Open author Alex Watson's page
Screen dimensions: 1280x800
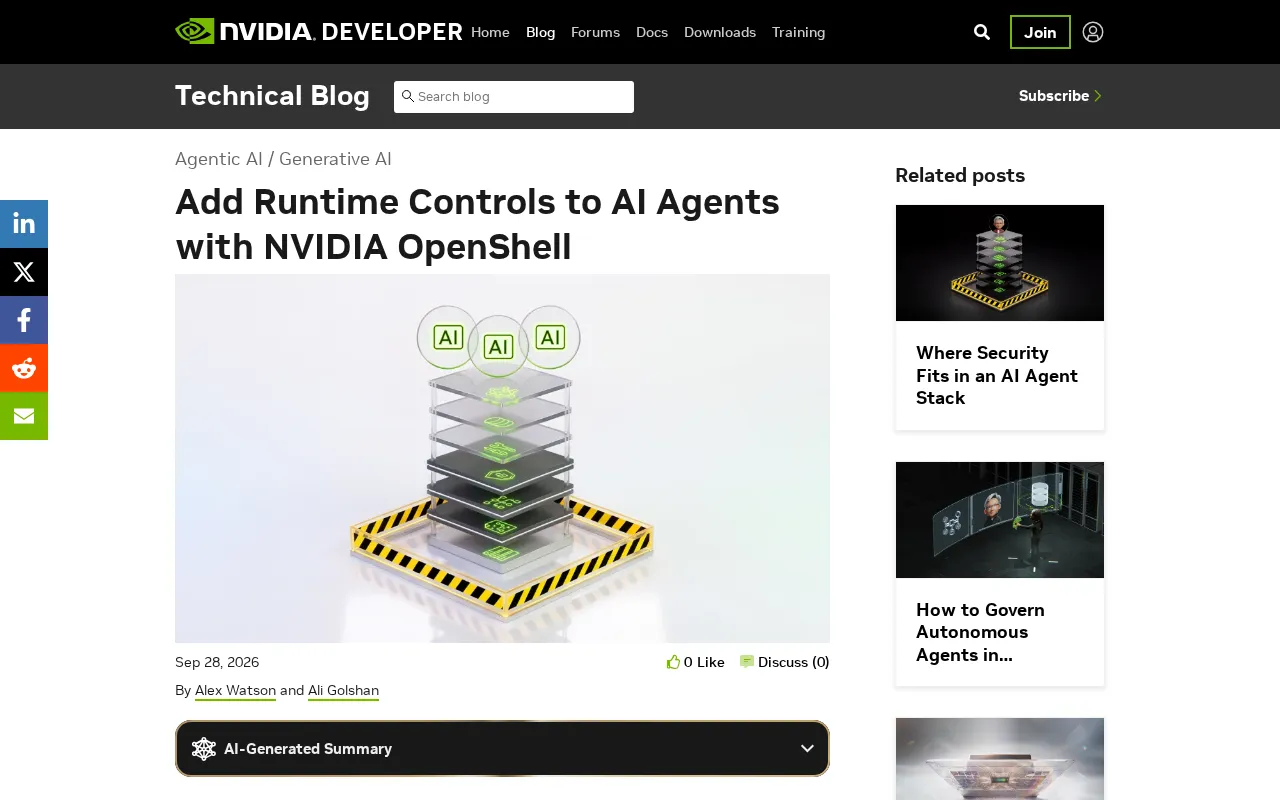pyautogui.click(x=235, y=691)
